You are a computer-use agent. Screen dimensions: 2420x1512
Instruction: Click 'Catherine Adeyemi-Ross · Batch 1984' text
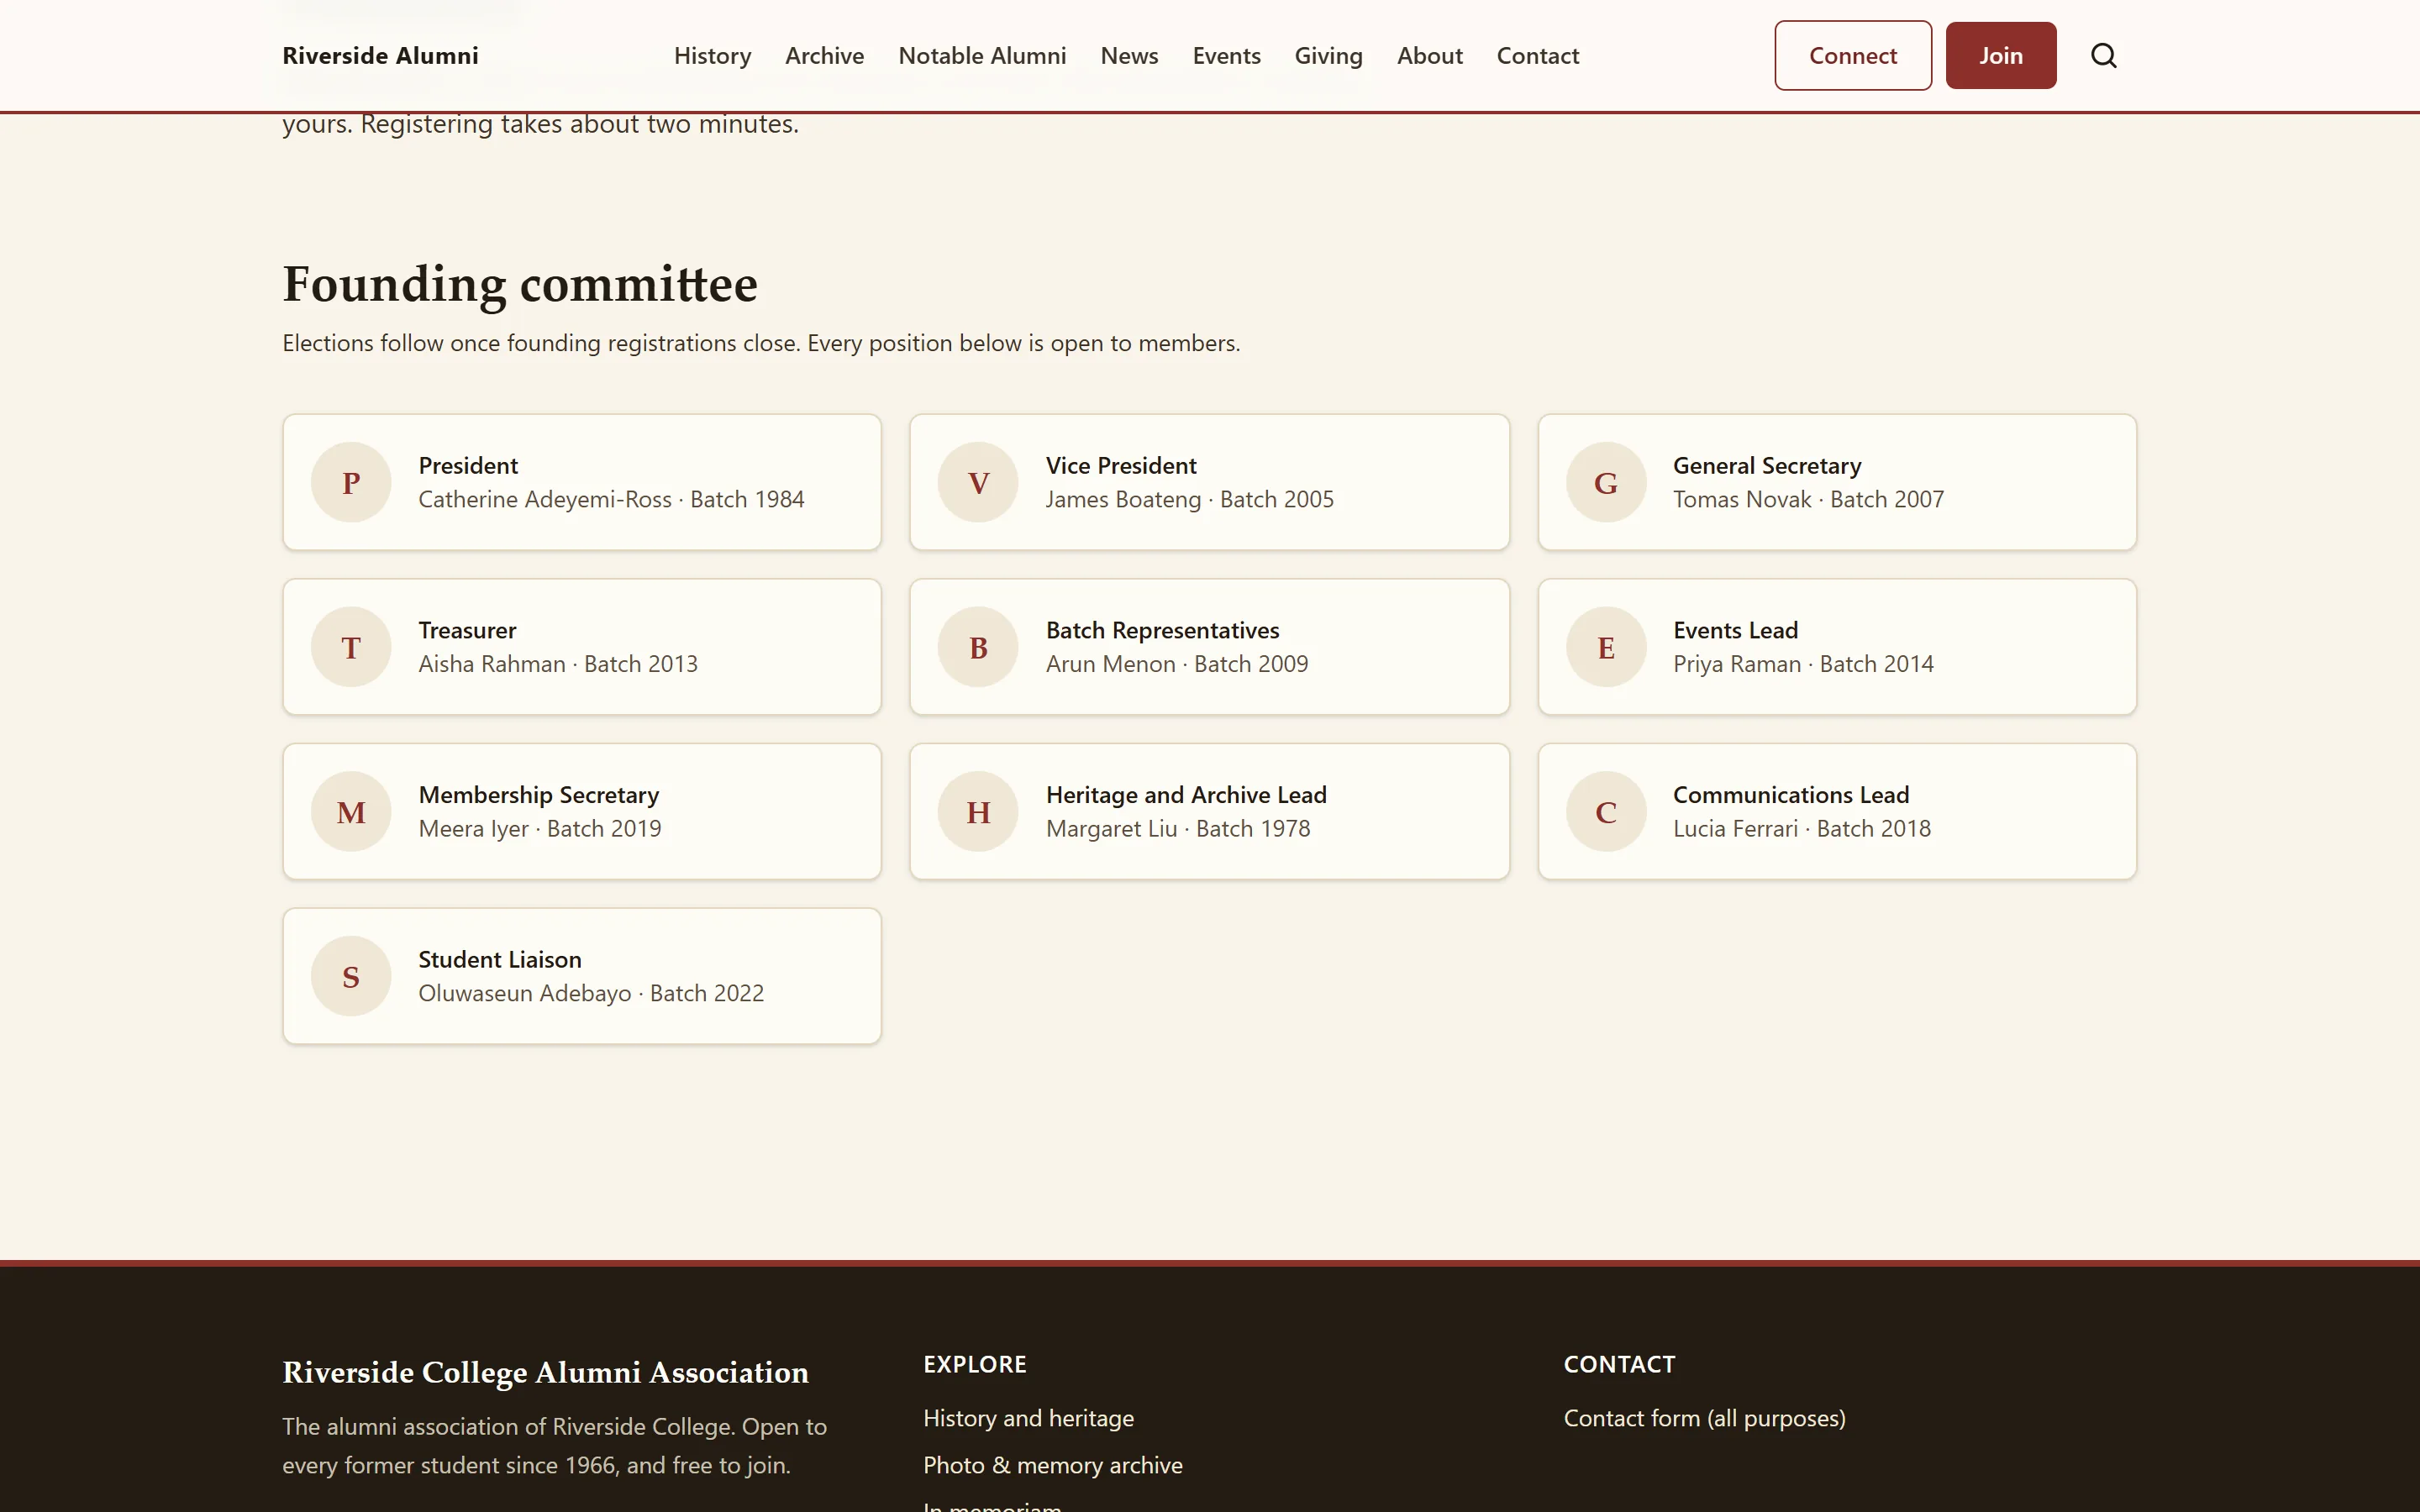(611, 499)
